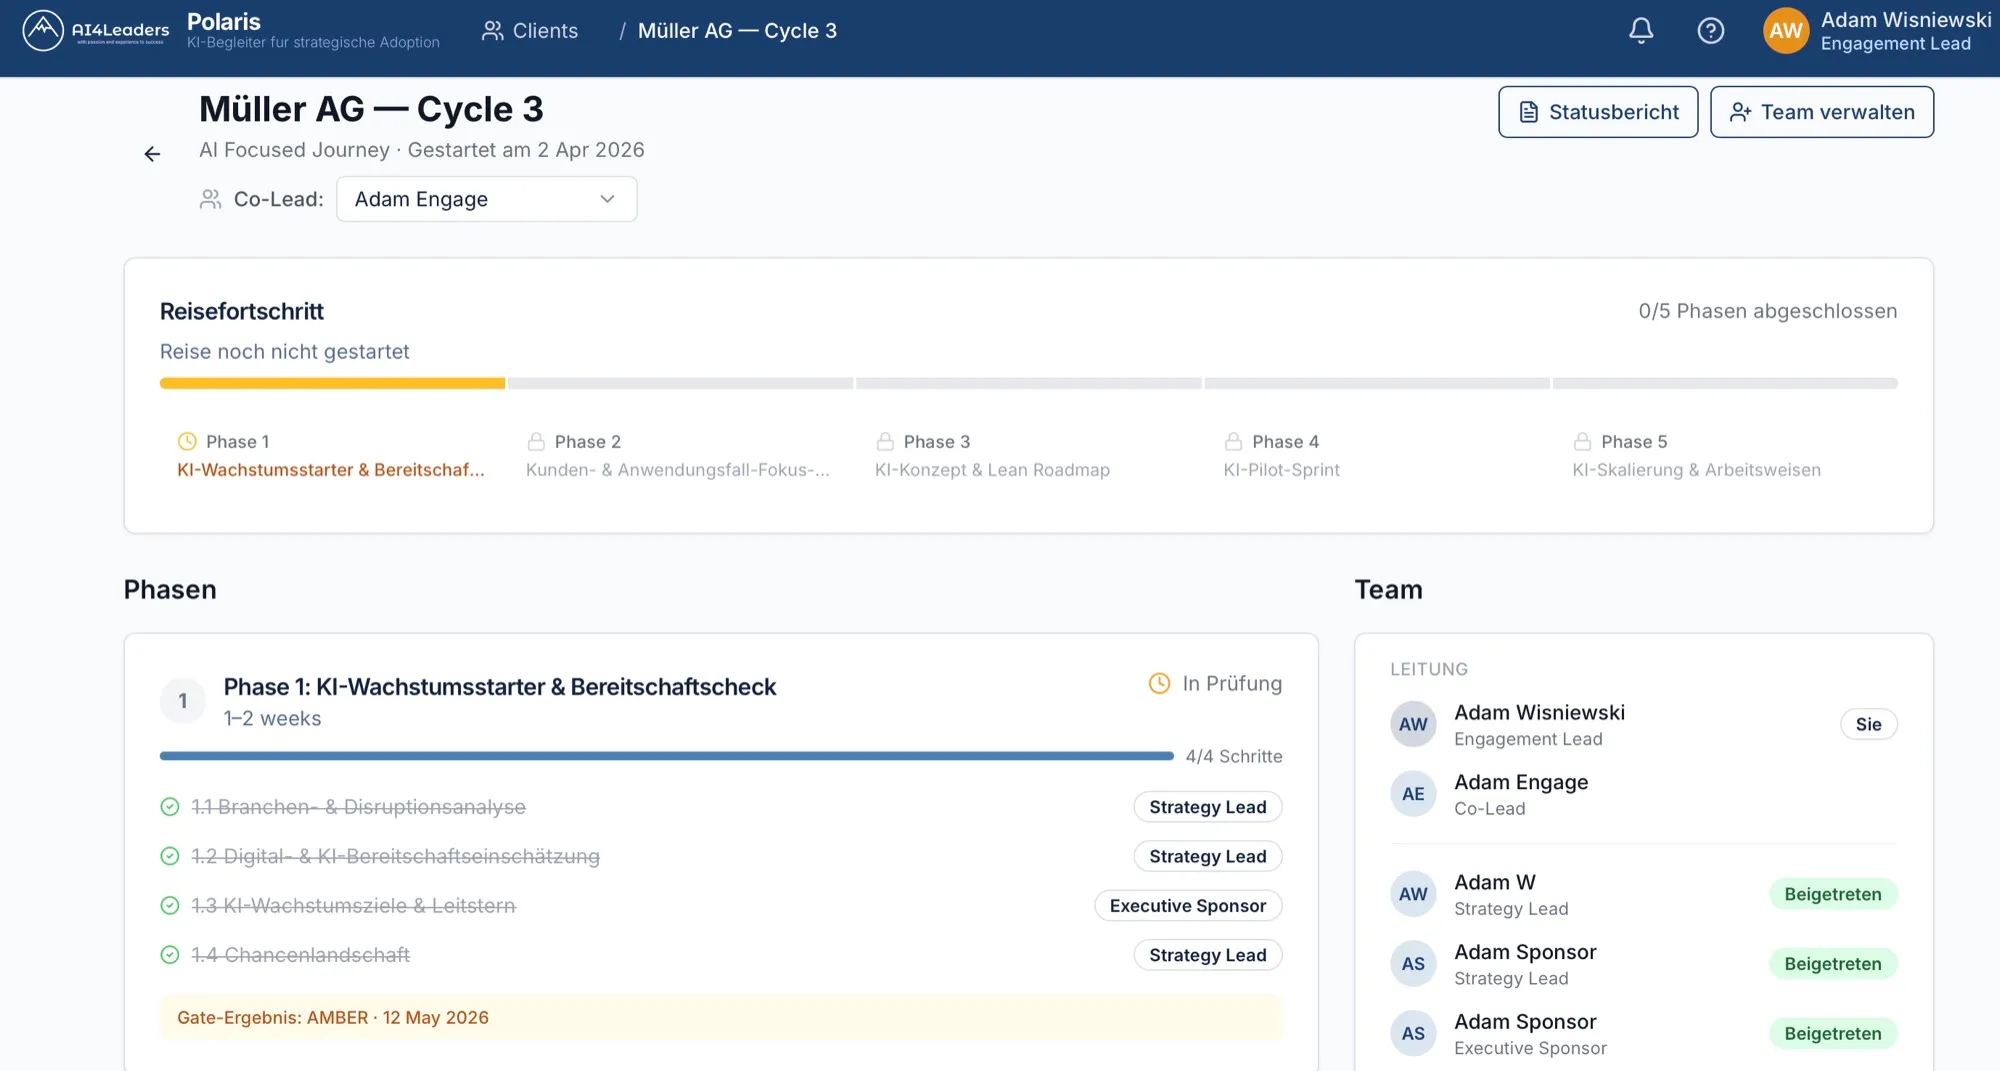Toggle check for 1.1 Branchen- & Disruptionsanalyse
The image size is (2000, 1071).
click(170, 807)
